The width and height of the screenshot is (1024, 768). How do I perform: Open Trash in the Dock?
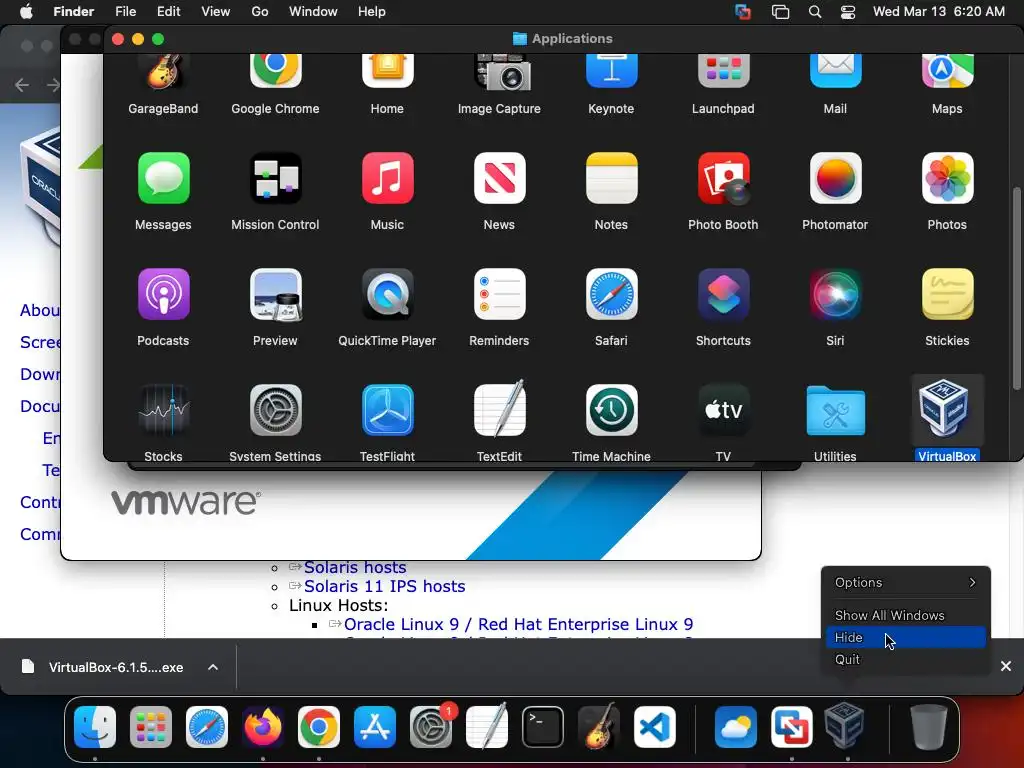[928, 727]
